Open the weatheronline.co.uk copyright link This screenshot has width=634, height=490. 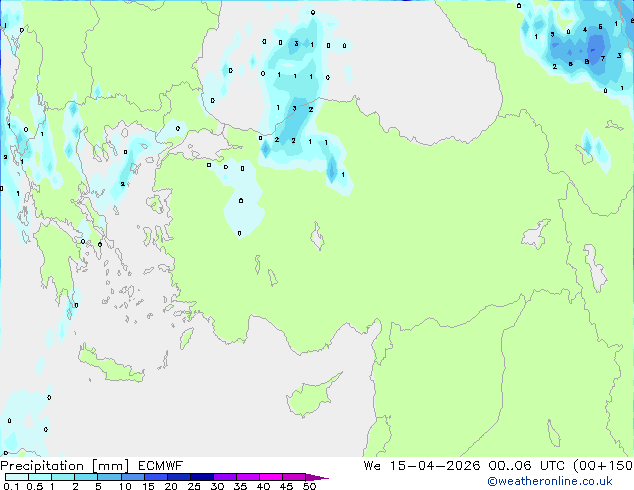[550, 481]
